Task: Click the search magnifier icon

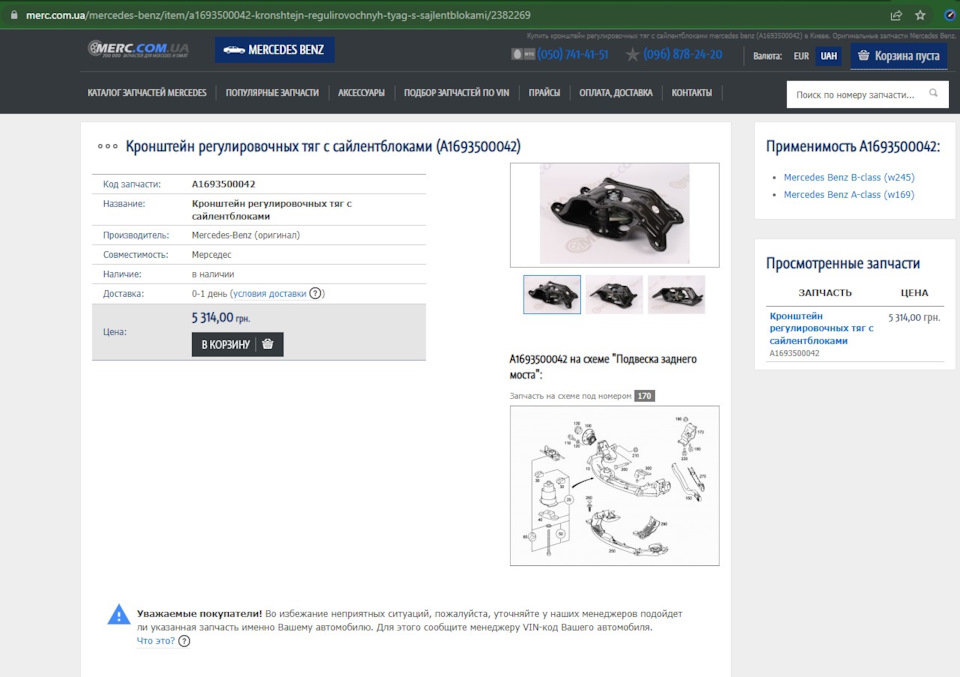Action: tap(933, 93)
